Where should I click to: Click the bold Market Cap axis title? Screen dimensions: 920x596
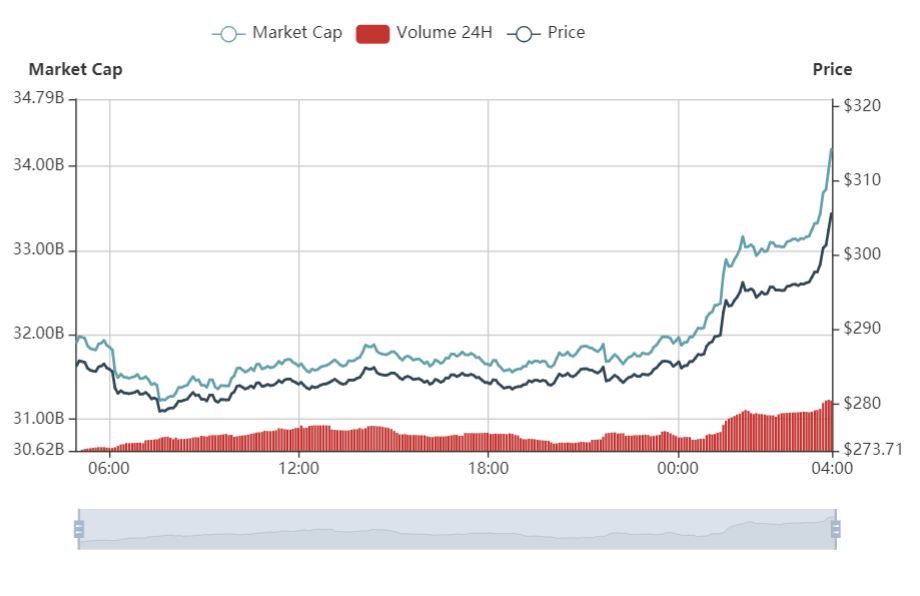tap(75, 69)
